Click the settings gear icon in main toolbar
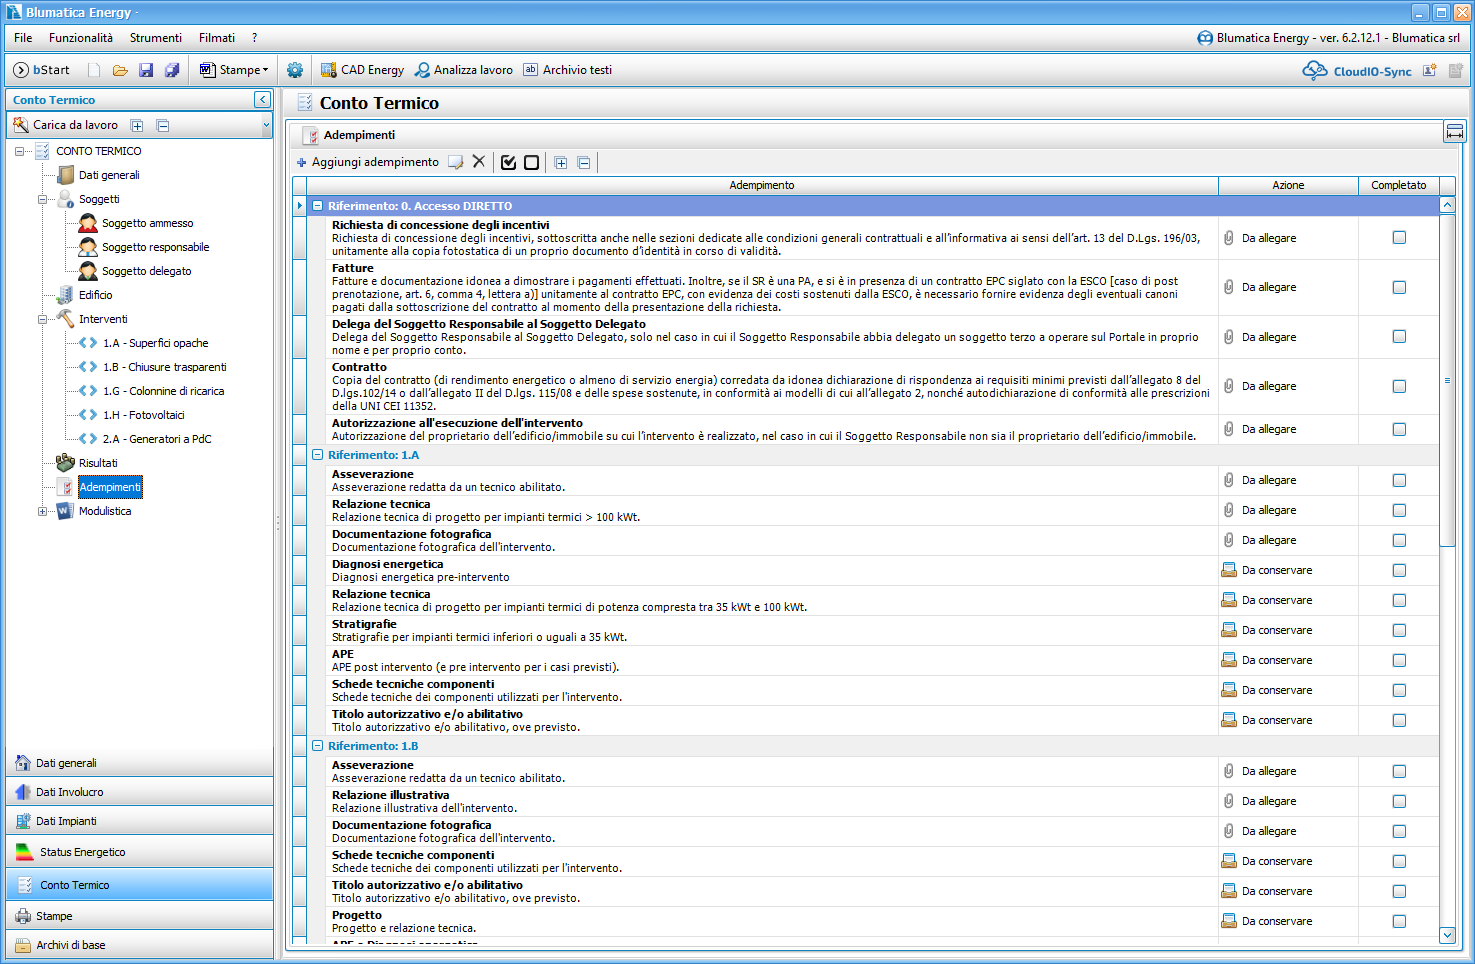The width and height of the screenshot is (1475, 964). point(294,70)
